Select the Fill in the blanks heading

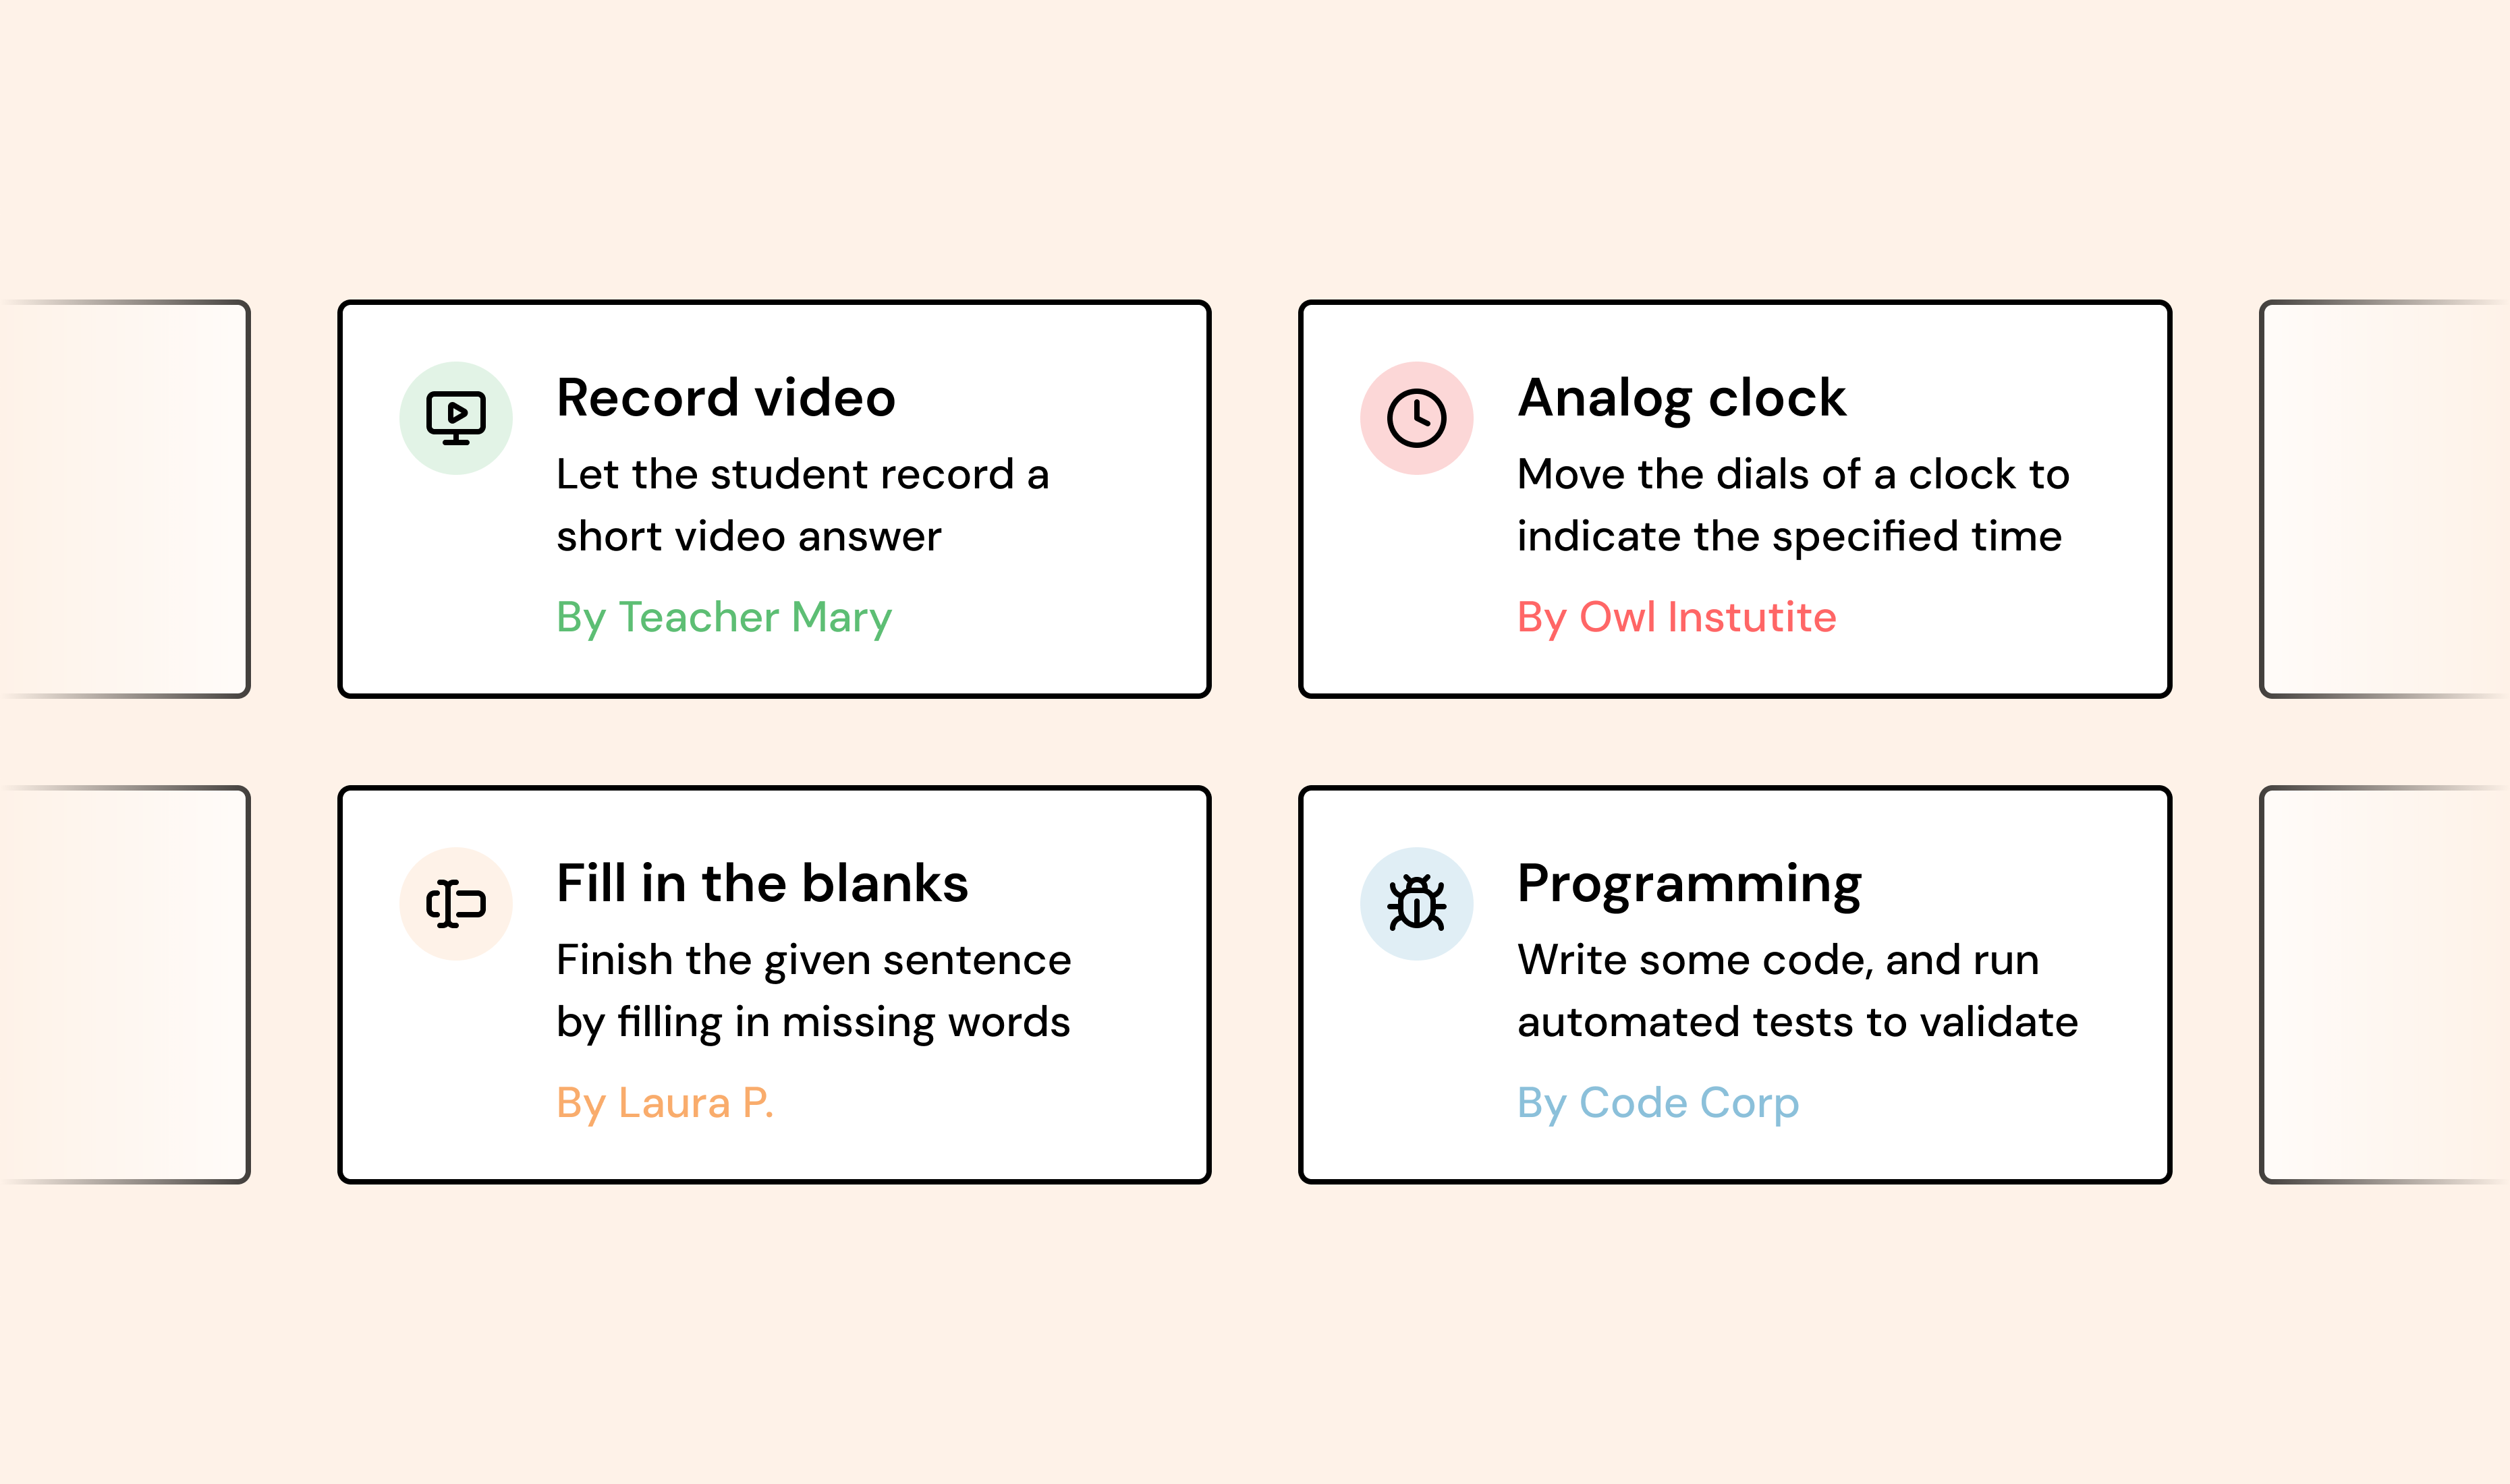pyautogui.click(x=762, y=884)
